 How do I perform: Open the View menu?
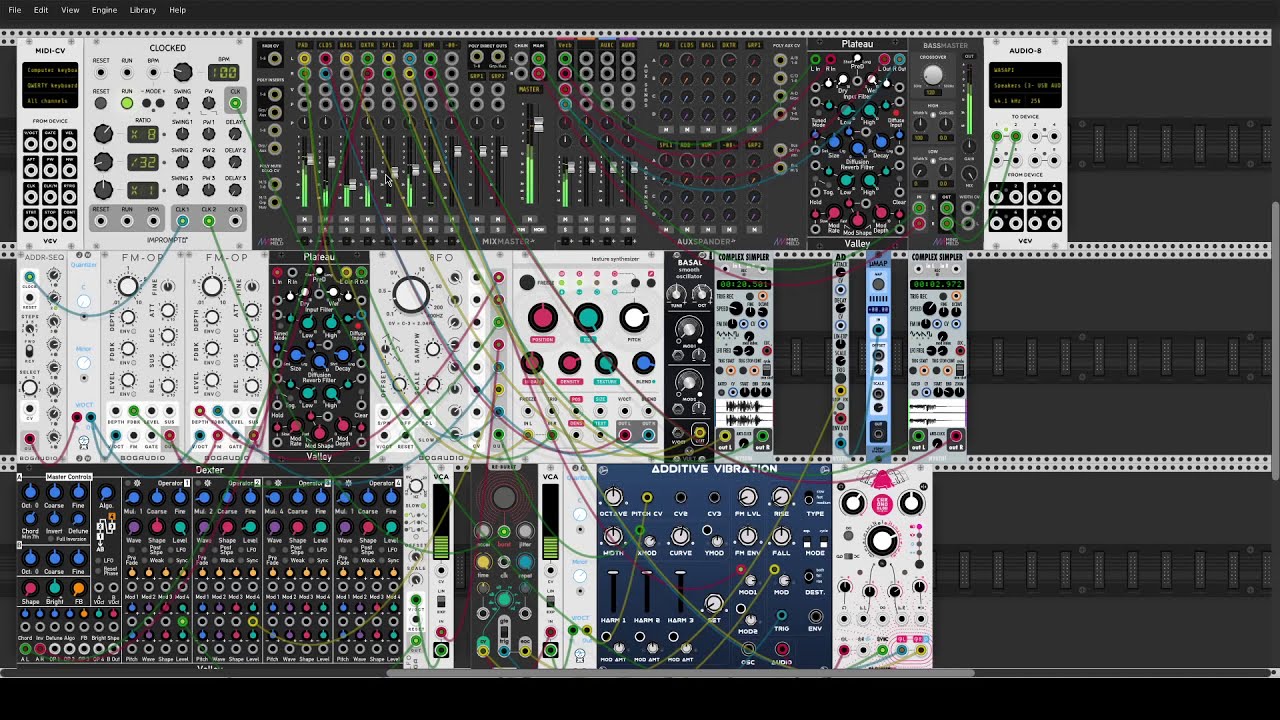click(x=70, y=10)
